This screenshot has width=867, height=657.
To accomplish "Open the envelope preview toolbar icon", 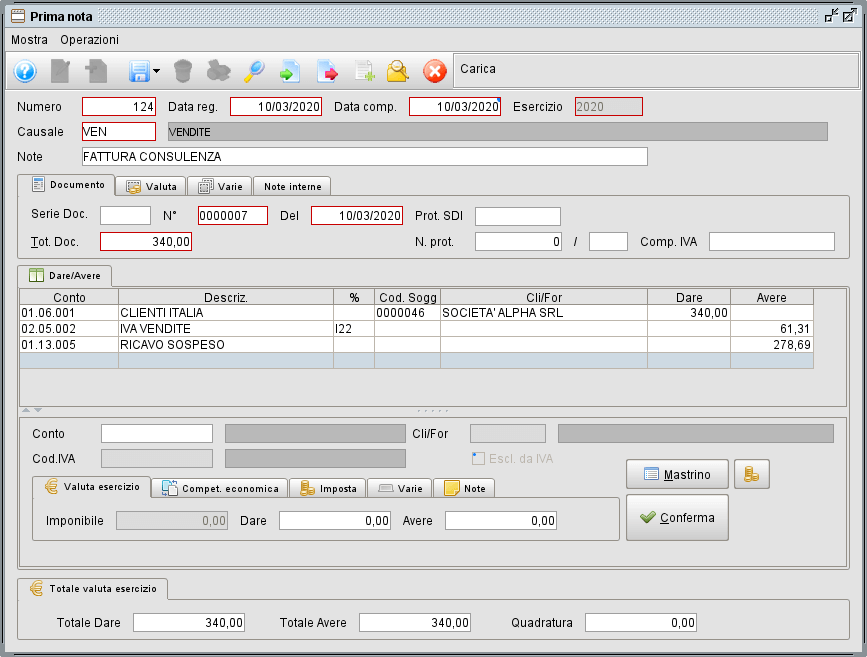I will click(x=398, y=71).
